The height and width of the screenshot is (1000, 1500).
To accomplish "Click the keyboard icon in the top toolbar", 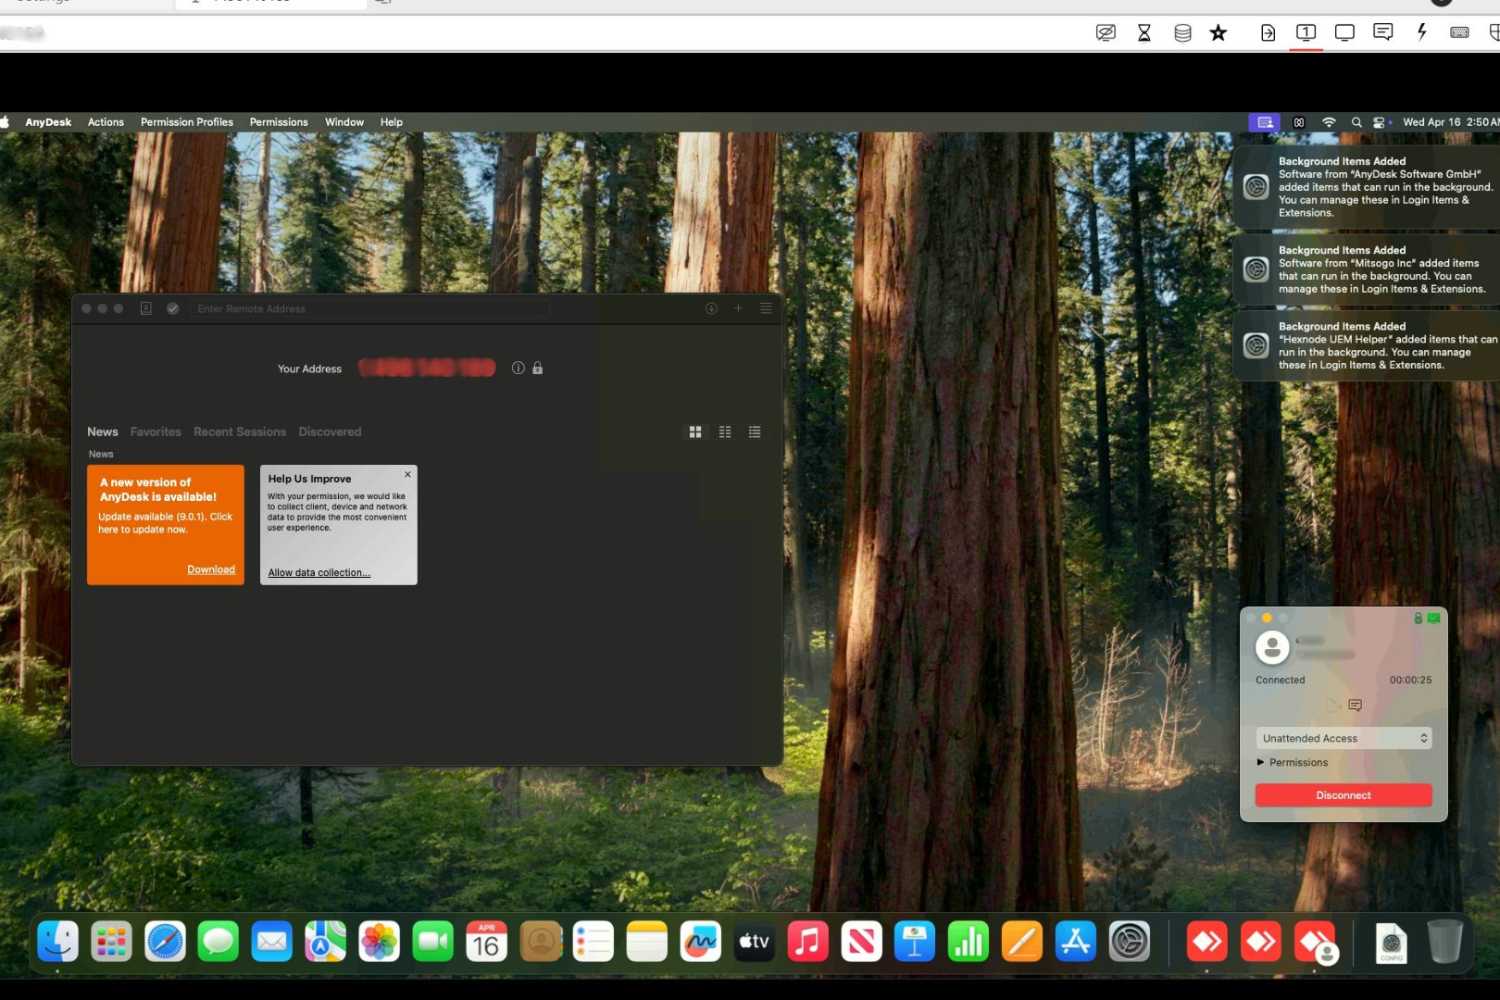I will [x=1460, y=33].
